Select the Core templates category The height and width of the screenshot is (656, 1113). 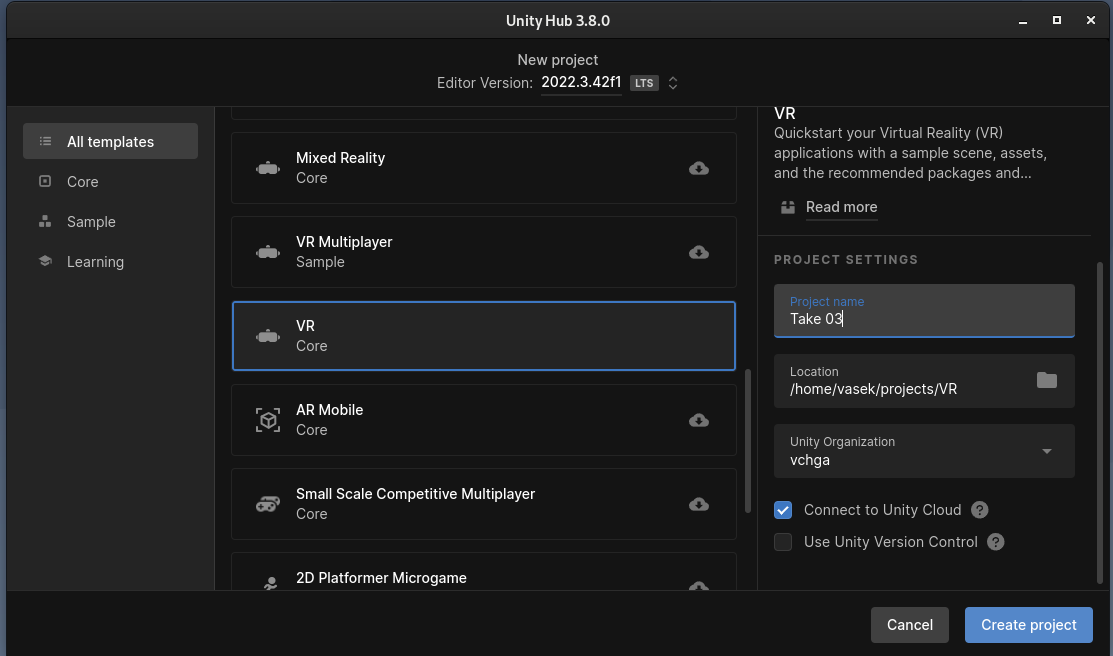click(x=83, y=182)
